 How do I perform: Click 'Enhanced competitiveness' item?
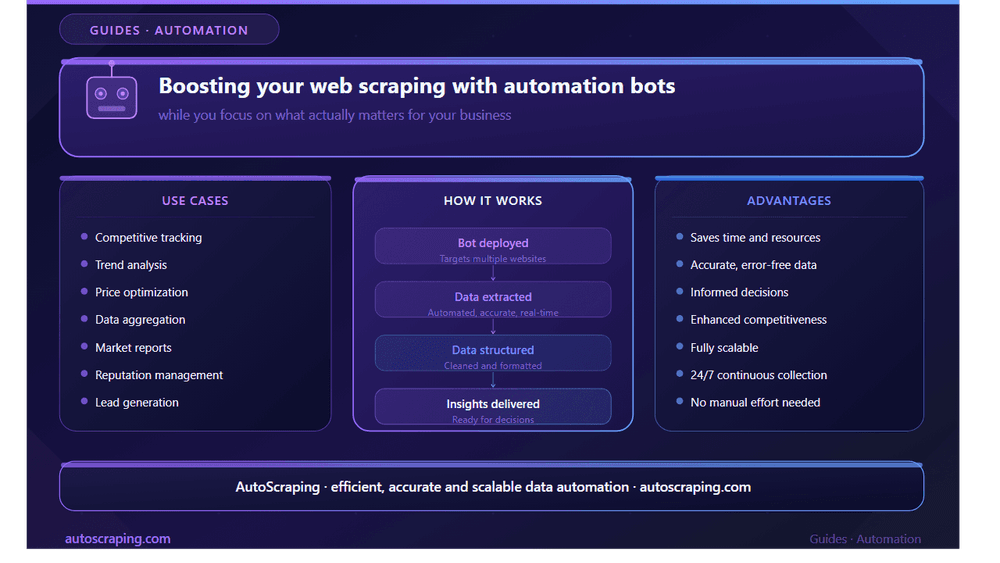(751, 320)
